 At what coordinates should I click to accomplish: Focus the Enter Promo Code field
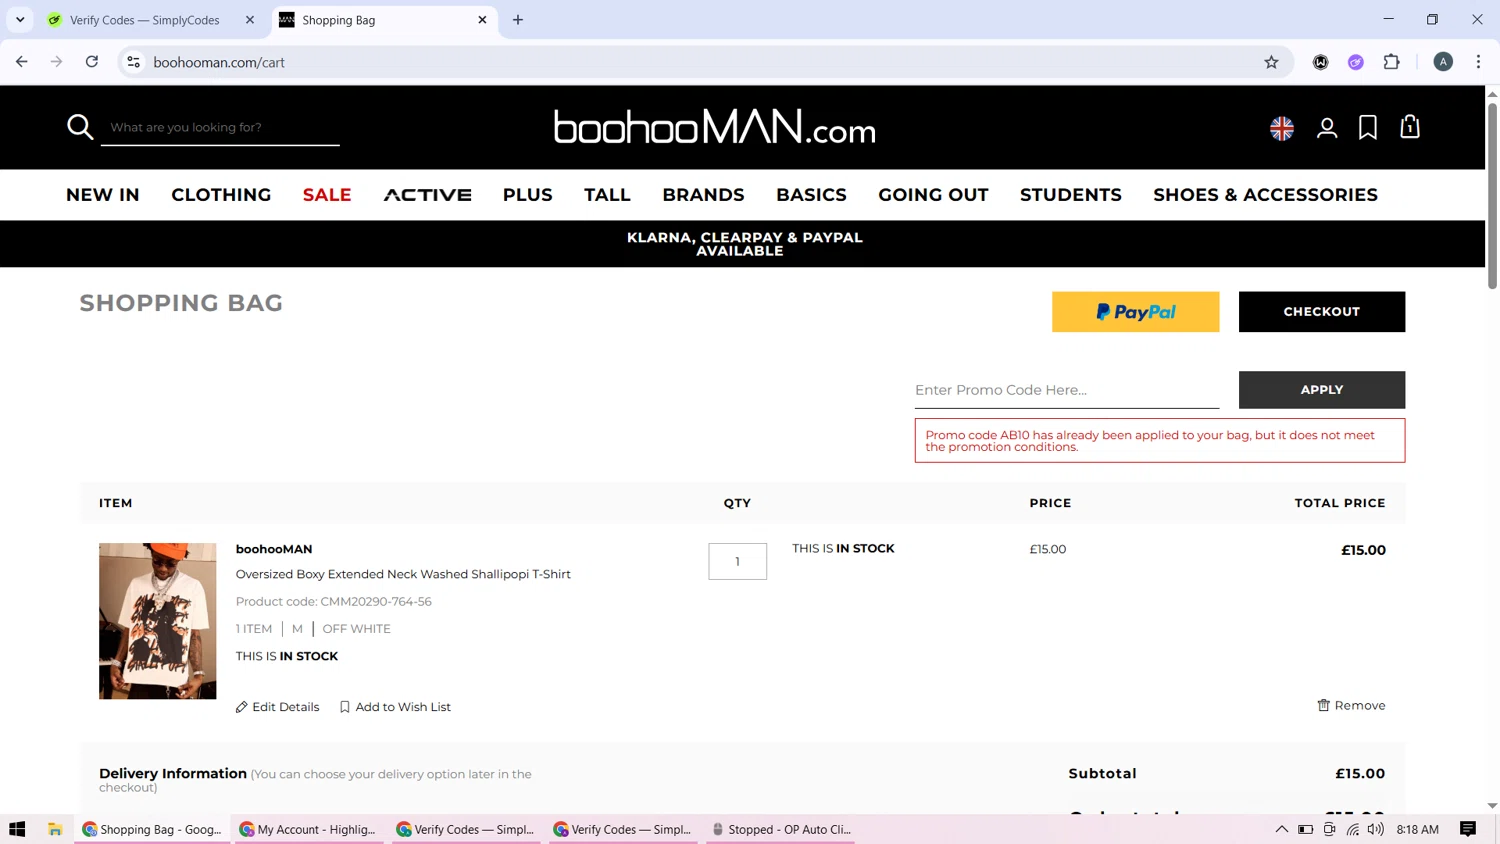[1066, 390]
